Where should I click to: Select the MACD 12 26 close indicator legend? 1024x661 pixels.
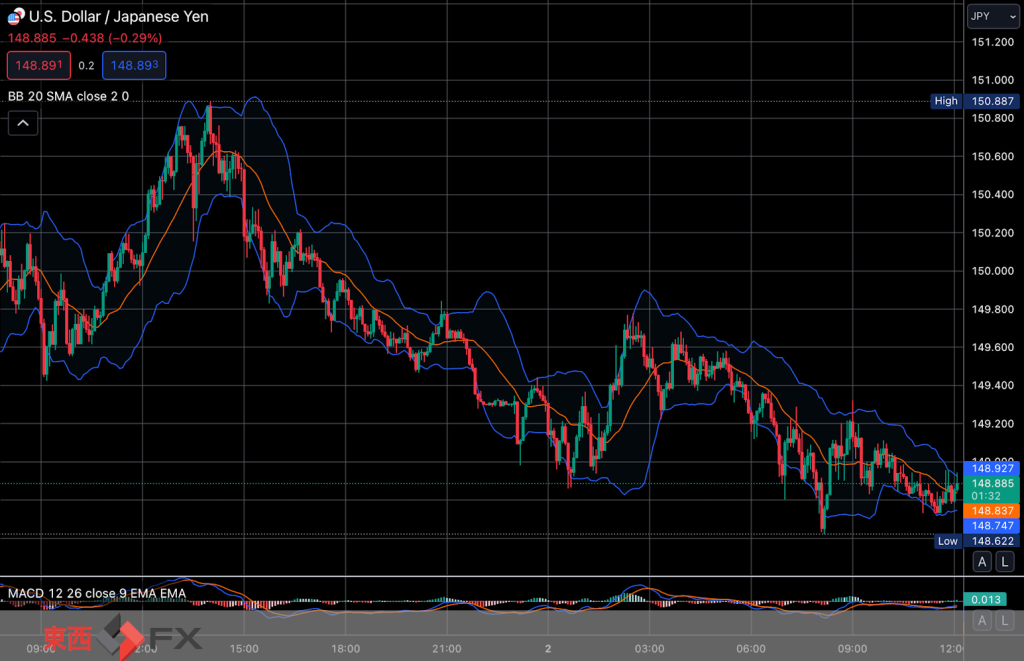pos(97,594)
